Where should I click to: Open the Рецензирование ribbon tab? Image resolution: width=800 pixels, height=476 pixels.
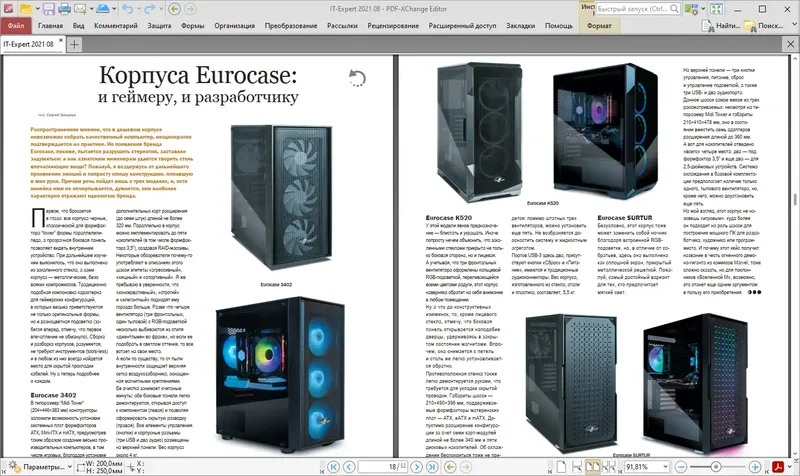click(393, 26)
